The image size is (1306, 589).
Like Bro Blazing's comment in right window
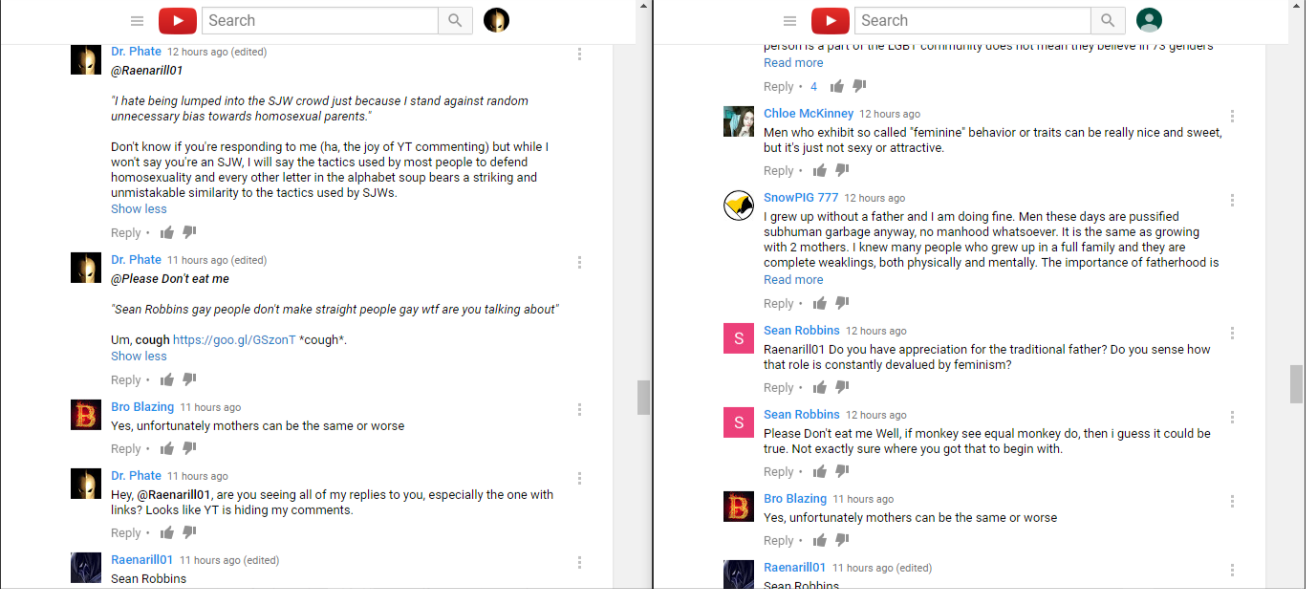tap(820, 541)
